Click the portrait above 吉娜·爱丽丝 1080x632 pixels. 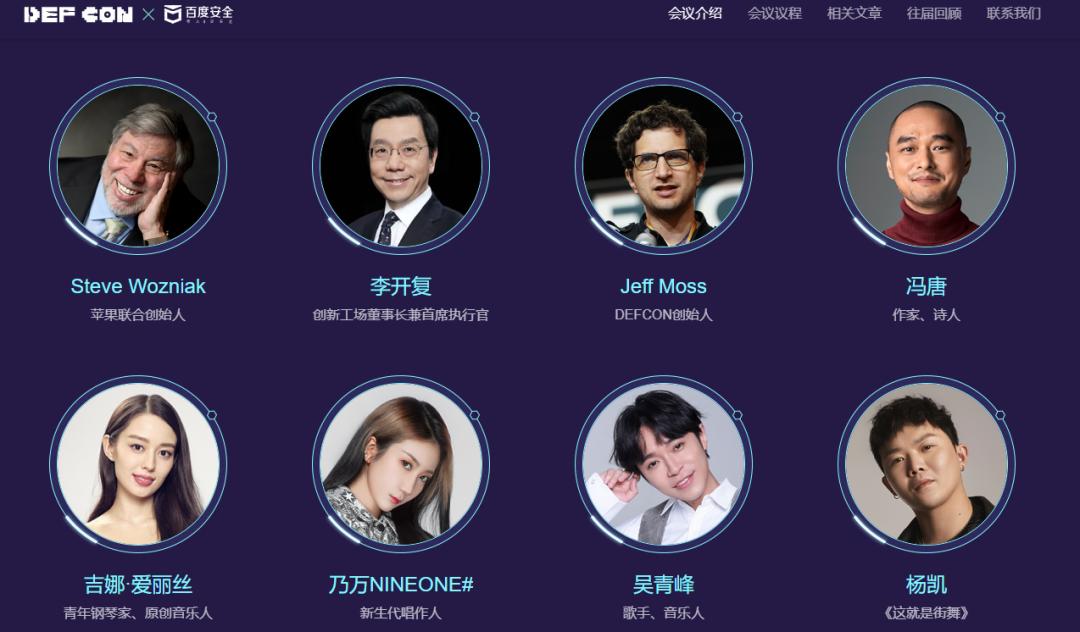(x=138, y=463)
